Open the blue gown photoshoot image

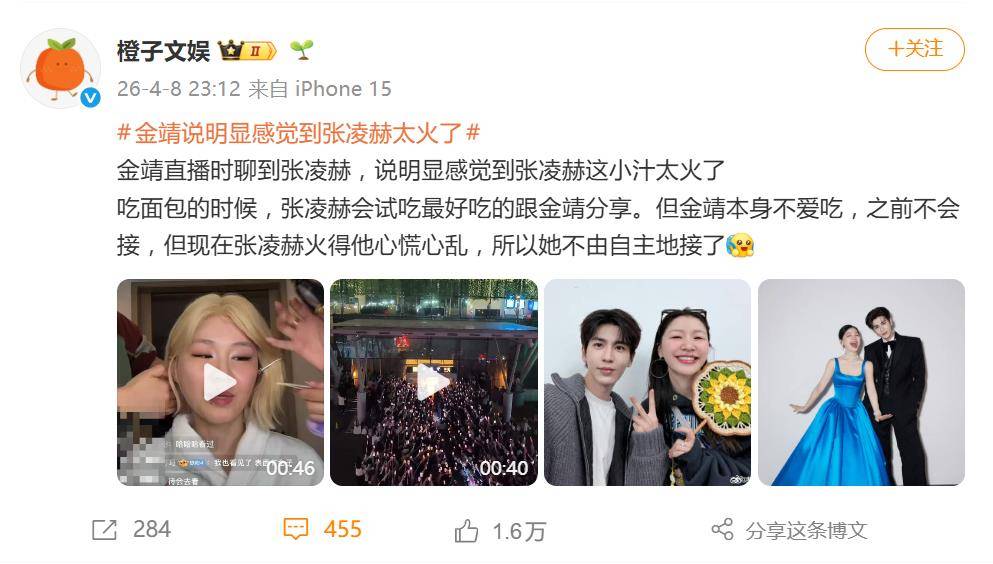click(861, 382)
